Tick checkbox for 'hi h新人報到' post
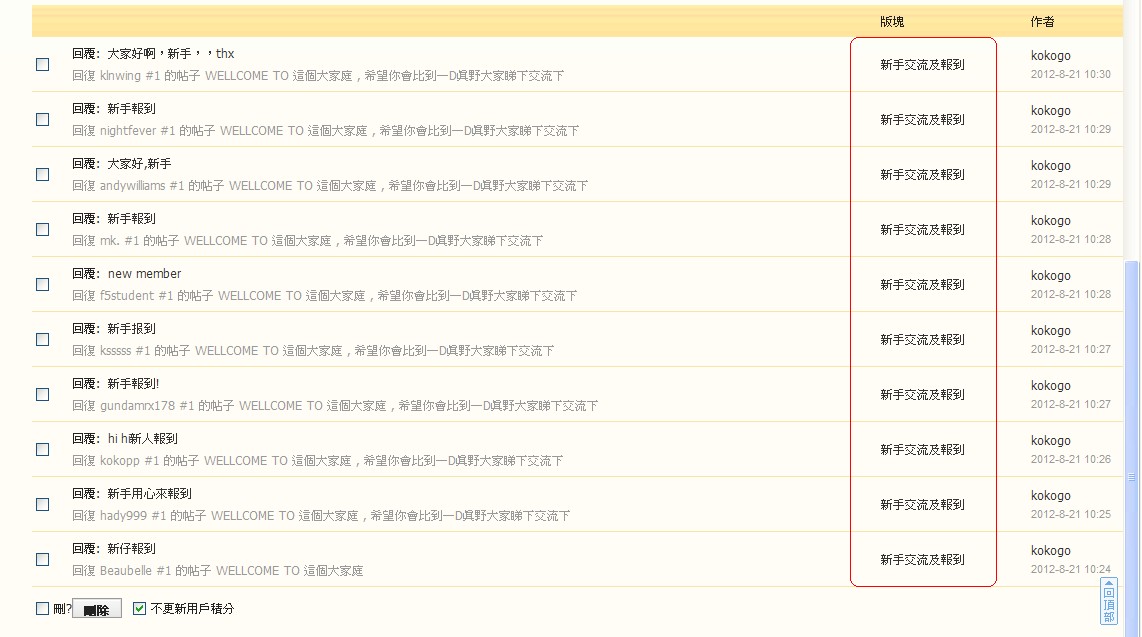The image size is (1142, 637). (43, 449)
